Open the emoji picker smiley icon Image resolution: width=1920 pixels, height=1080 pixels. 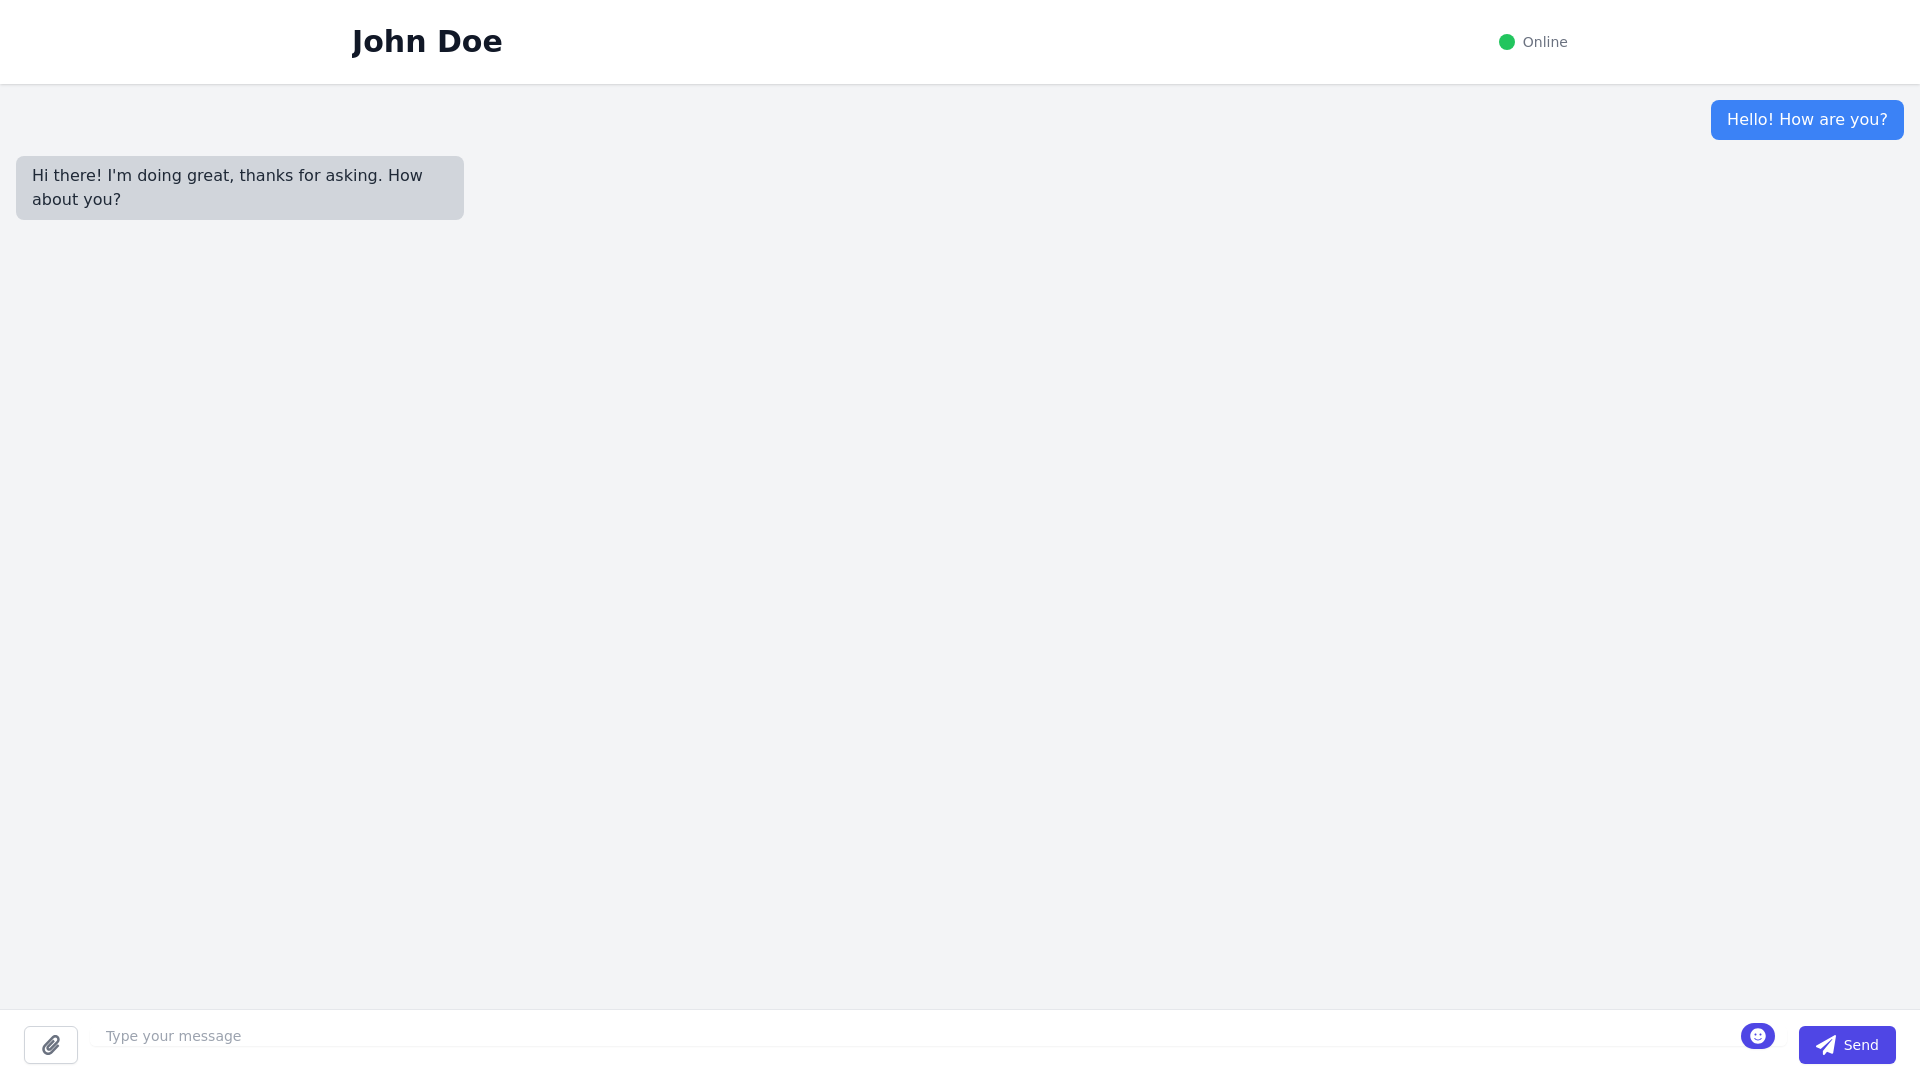(1757, 1036)
